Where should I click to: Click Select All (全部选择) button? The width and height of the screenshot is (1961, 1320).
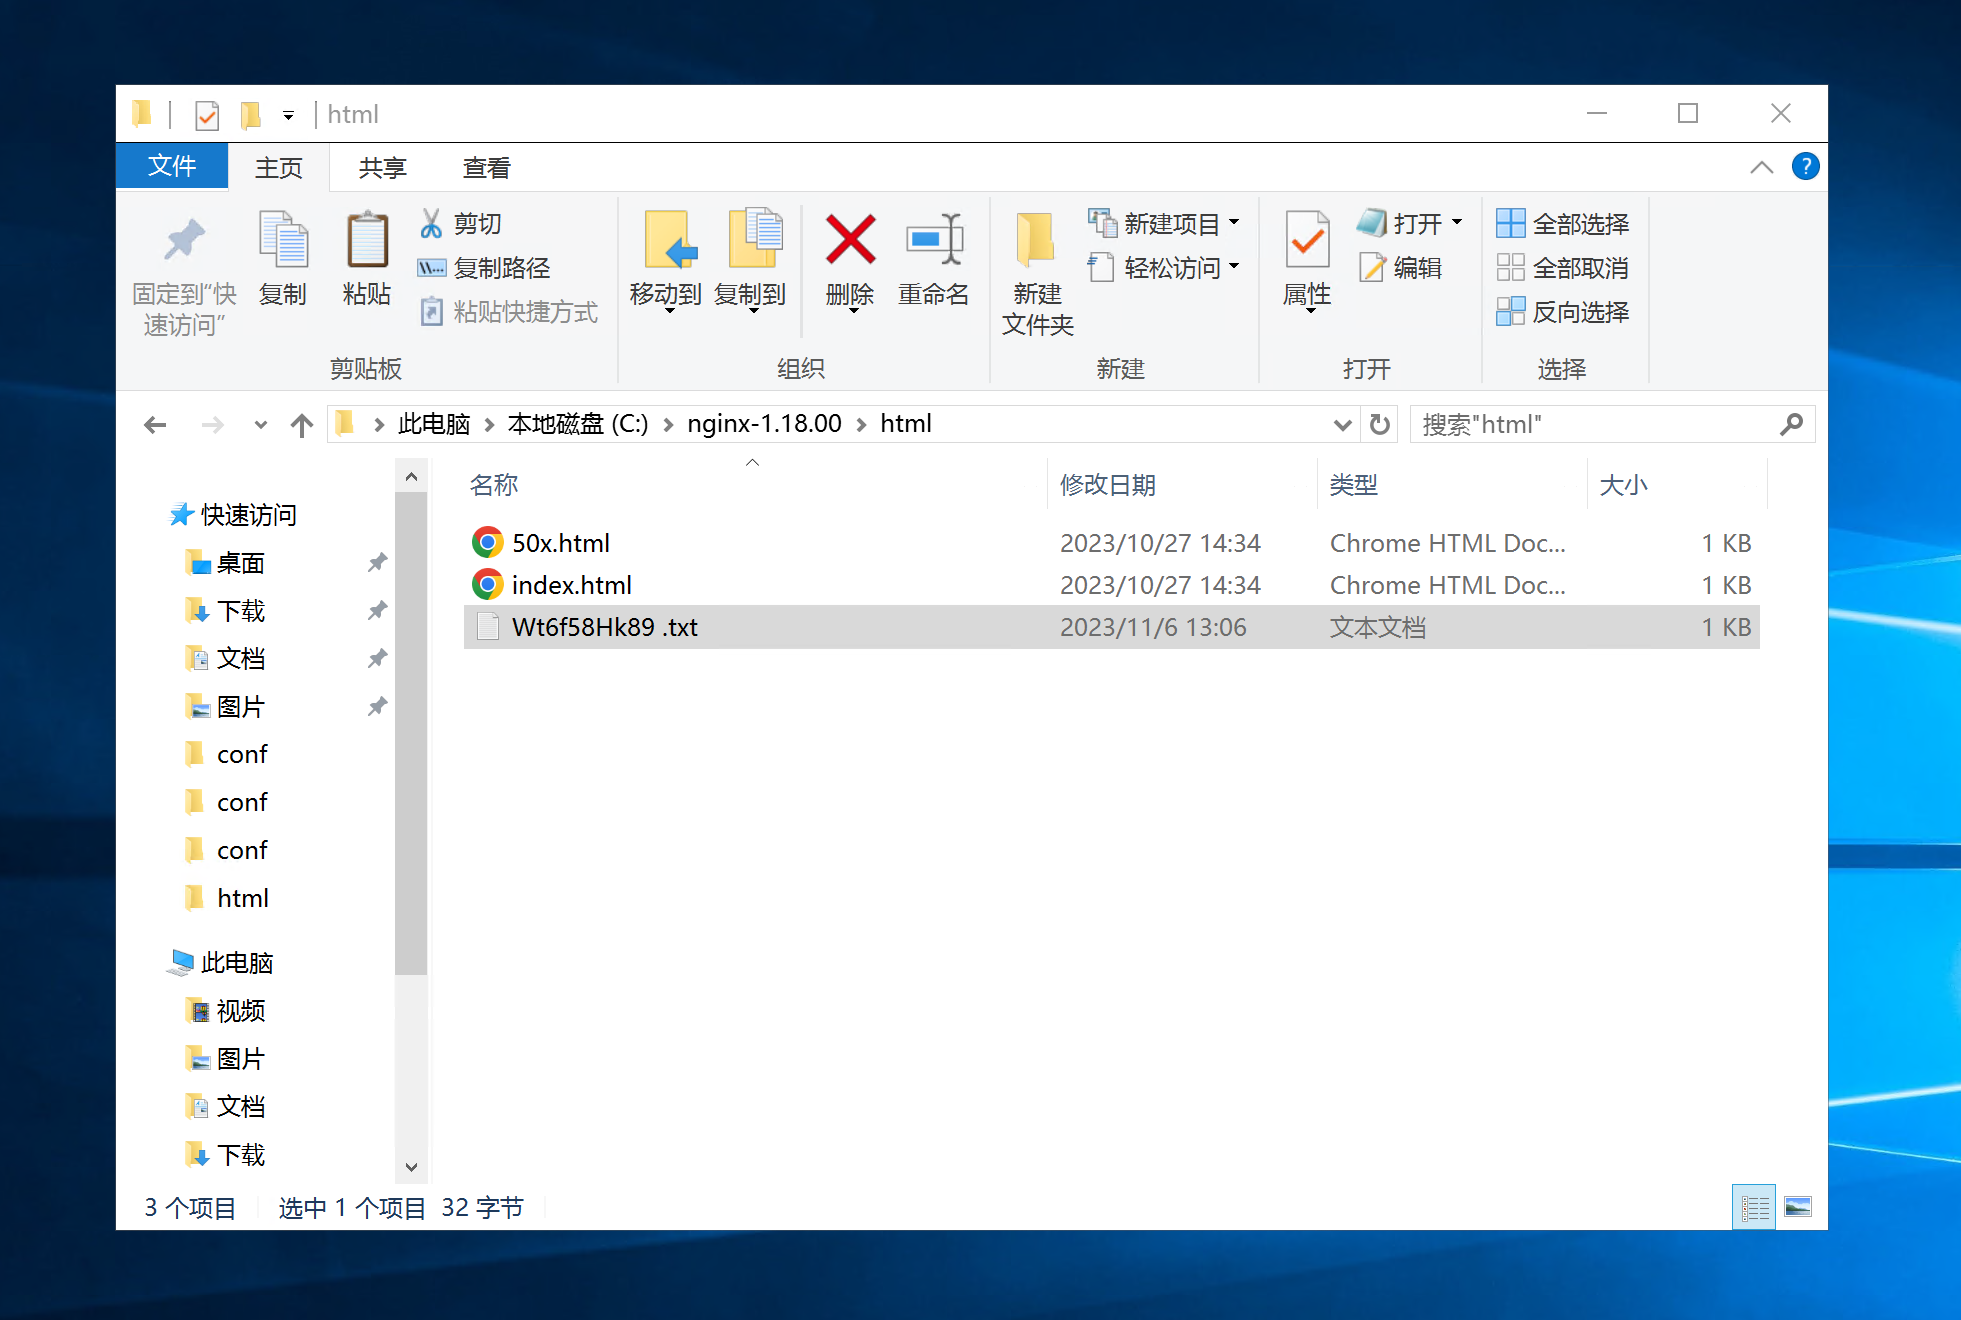point(1563,224)
